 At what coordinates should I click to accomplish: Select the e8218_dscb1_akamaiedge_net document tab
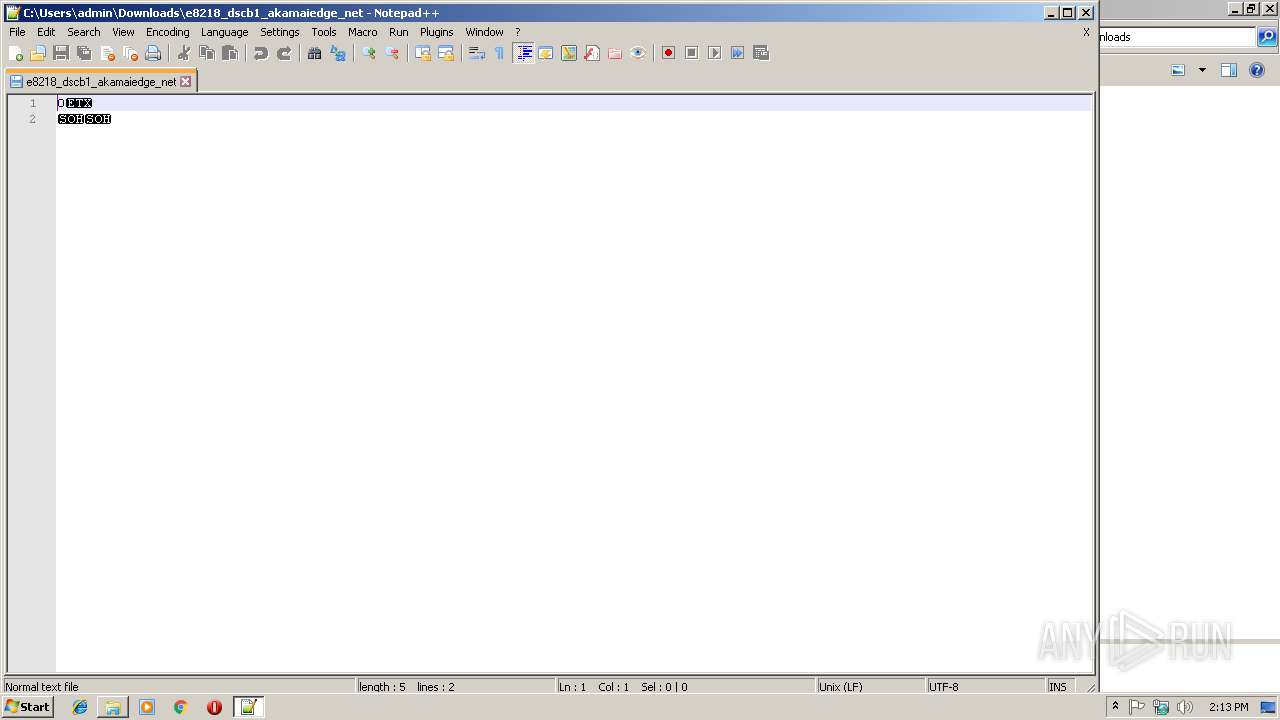[100, 81]
